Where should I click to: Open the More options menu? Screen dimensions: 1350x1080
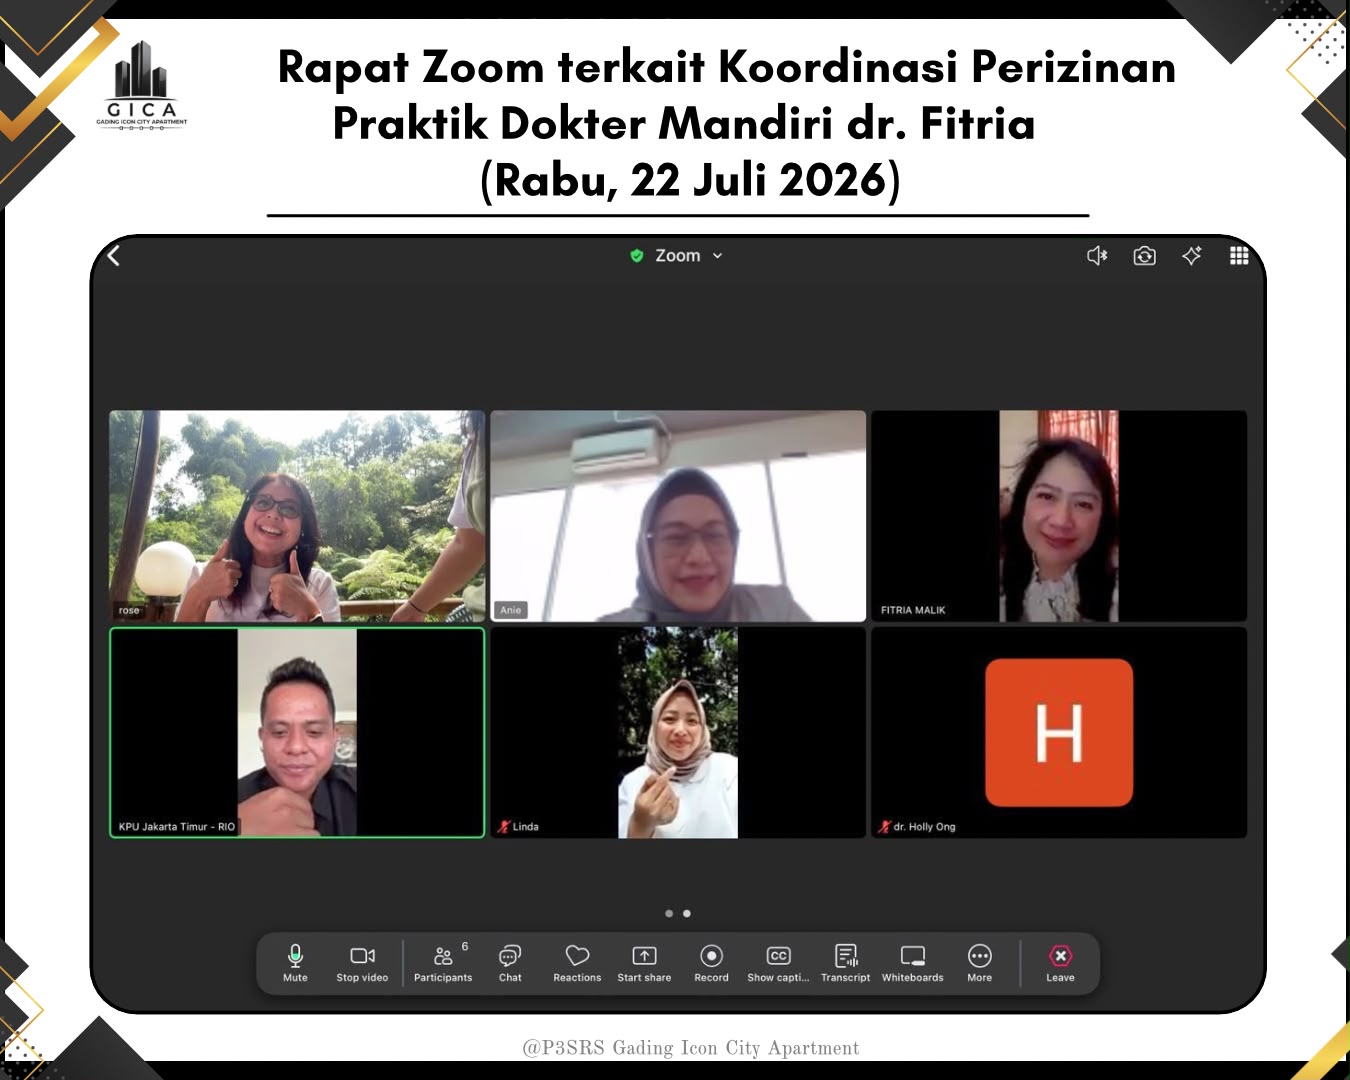[x=980, y=963]
